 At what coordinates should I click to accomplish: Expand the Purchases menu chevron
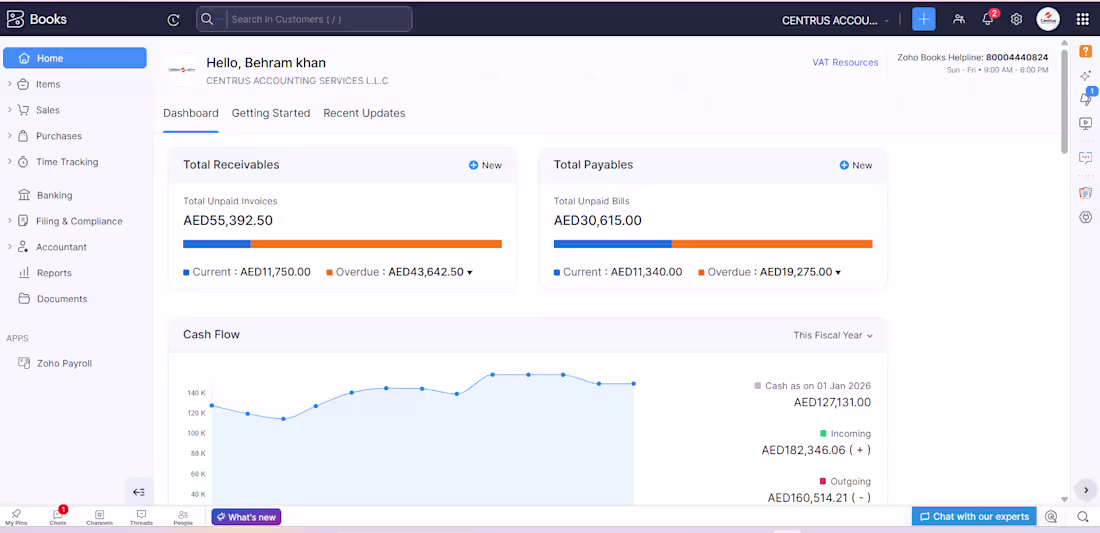pos(9,136)
